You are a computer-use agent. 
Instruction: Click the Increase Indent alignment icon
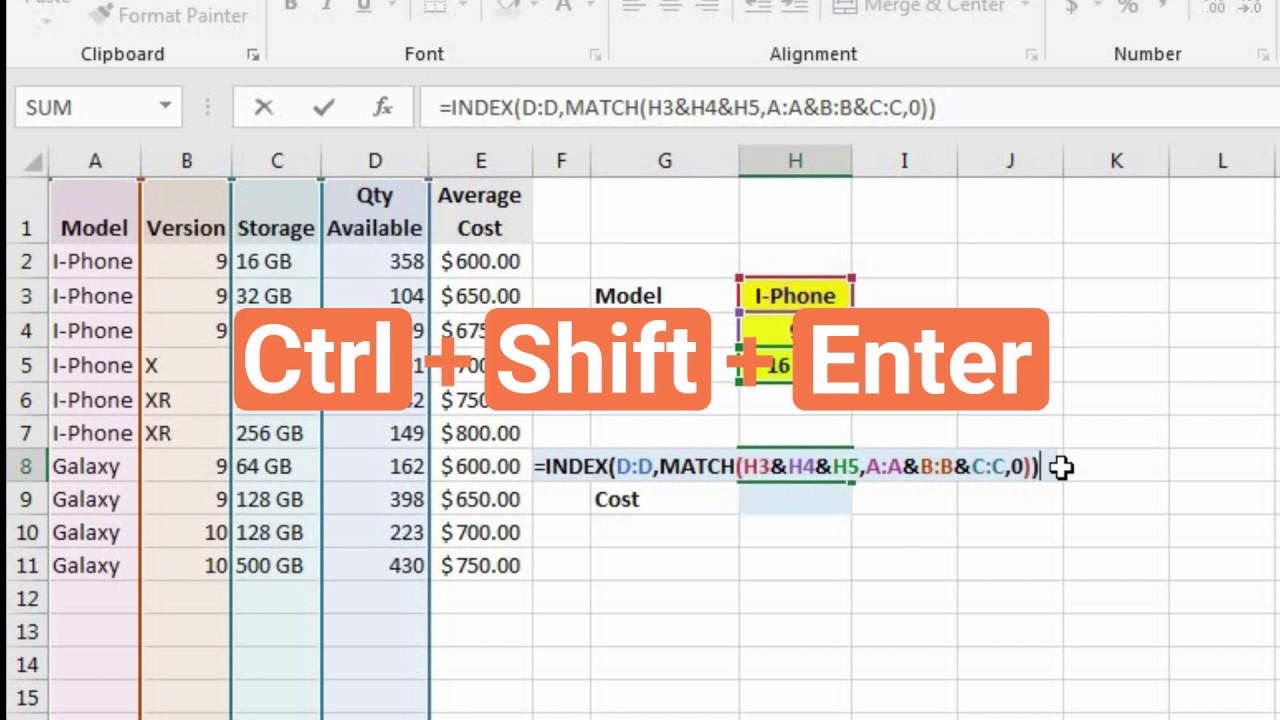793,8
